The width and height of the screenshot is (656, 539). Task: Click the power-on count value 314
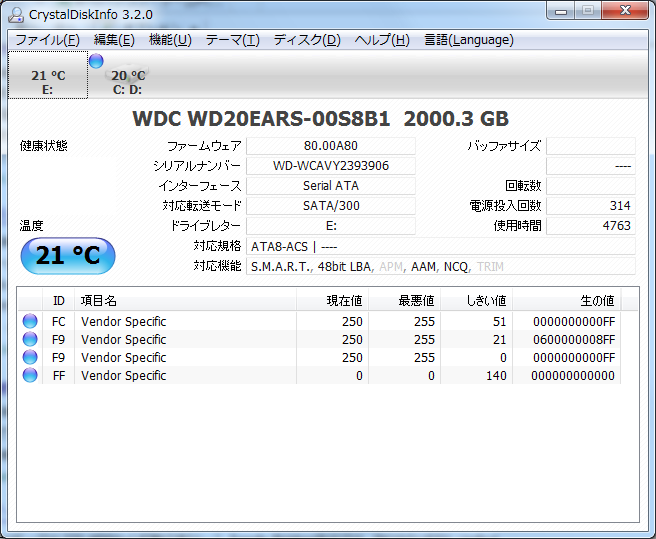coord(591,206)
